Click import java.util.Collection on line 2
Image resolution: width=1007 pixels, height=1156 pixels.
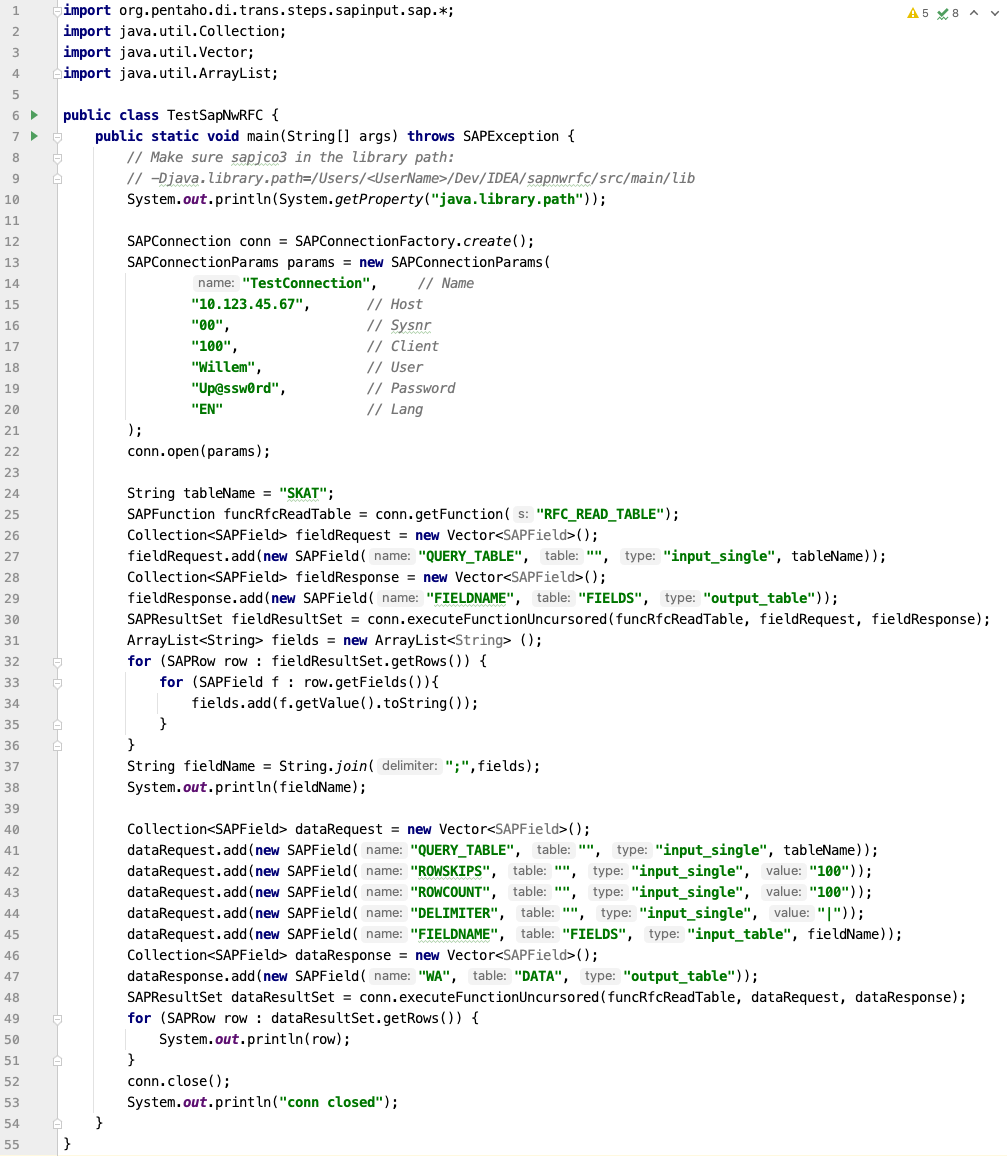click(174, 32)
